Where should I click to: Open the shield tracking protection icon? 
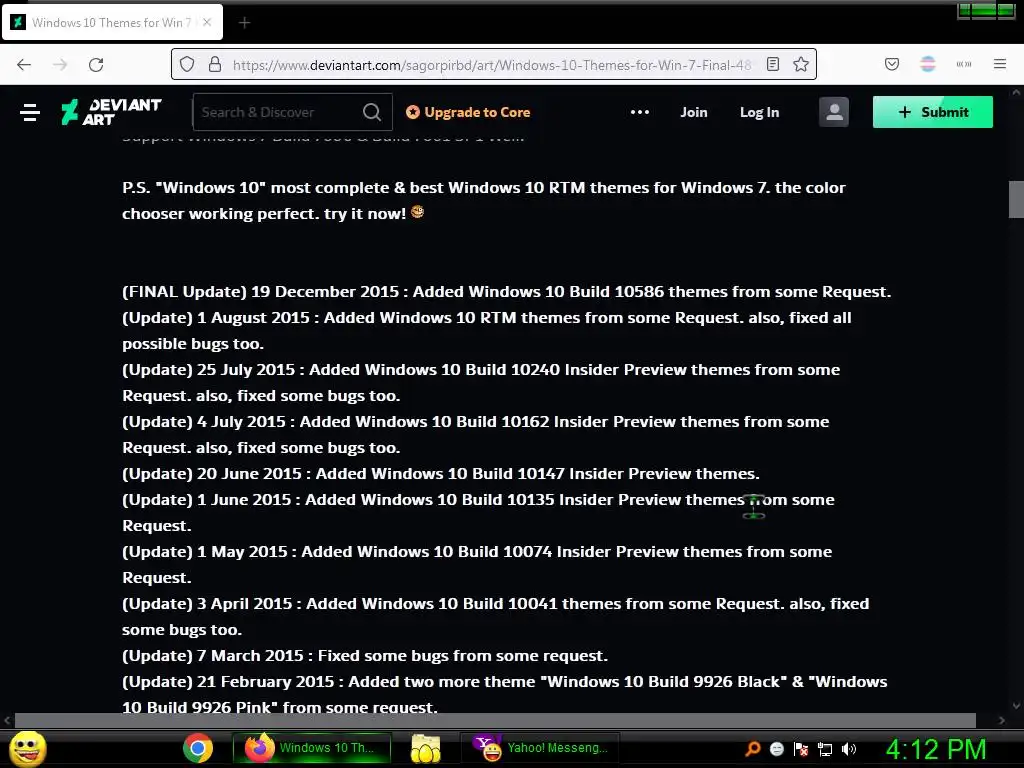click(187, 64)
